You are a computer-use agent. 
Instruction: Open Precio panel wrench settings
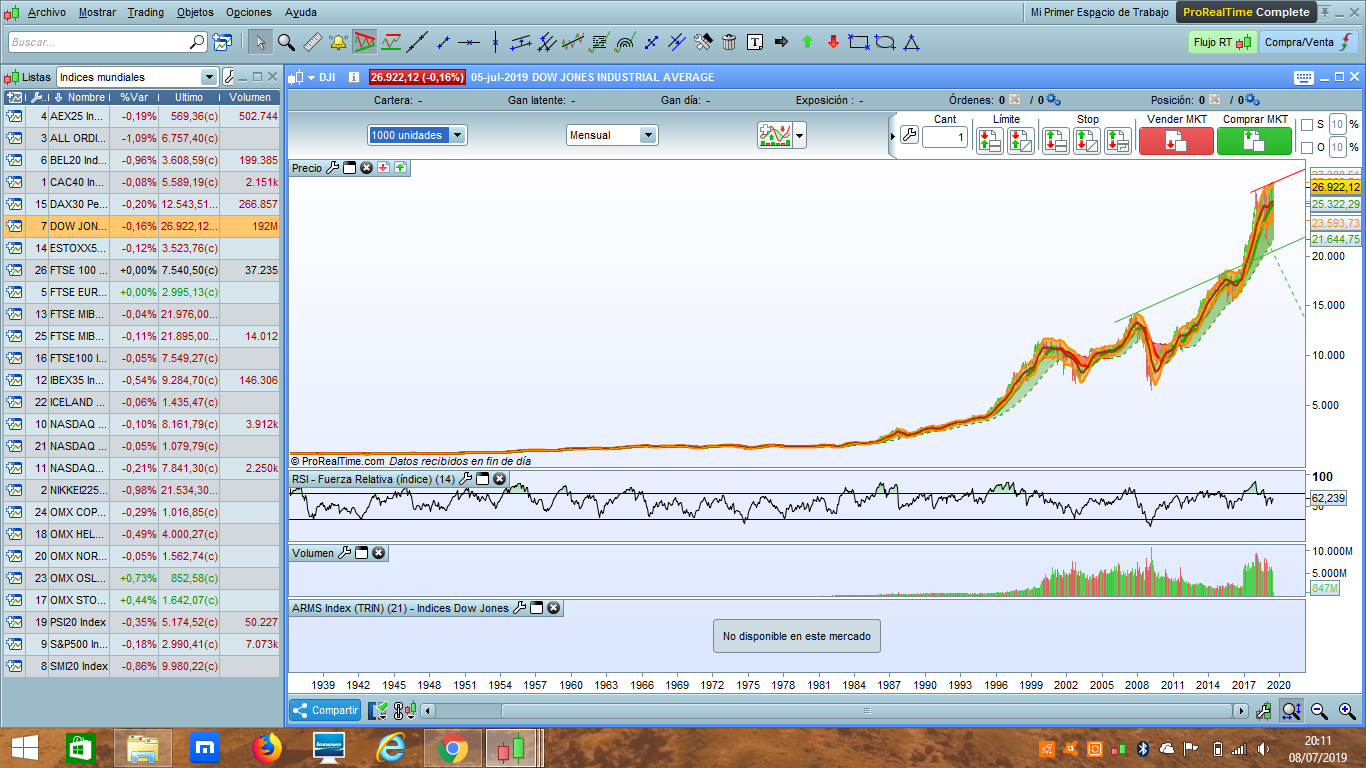click(333, 168)
